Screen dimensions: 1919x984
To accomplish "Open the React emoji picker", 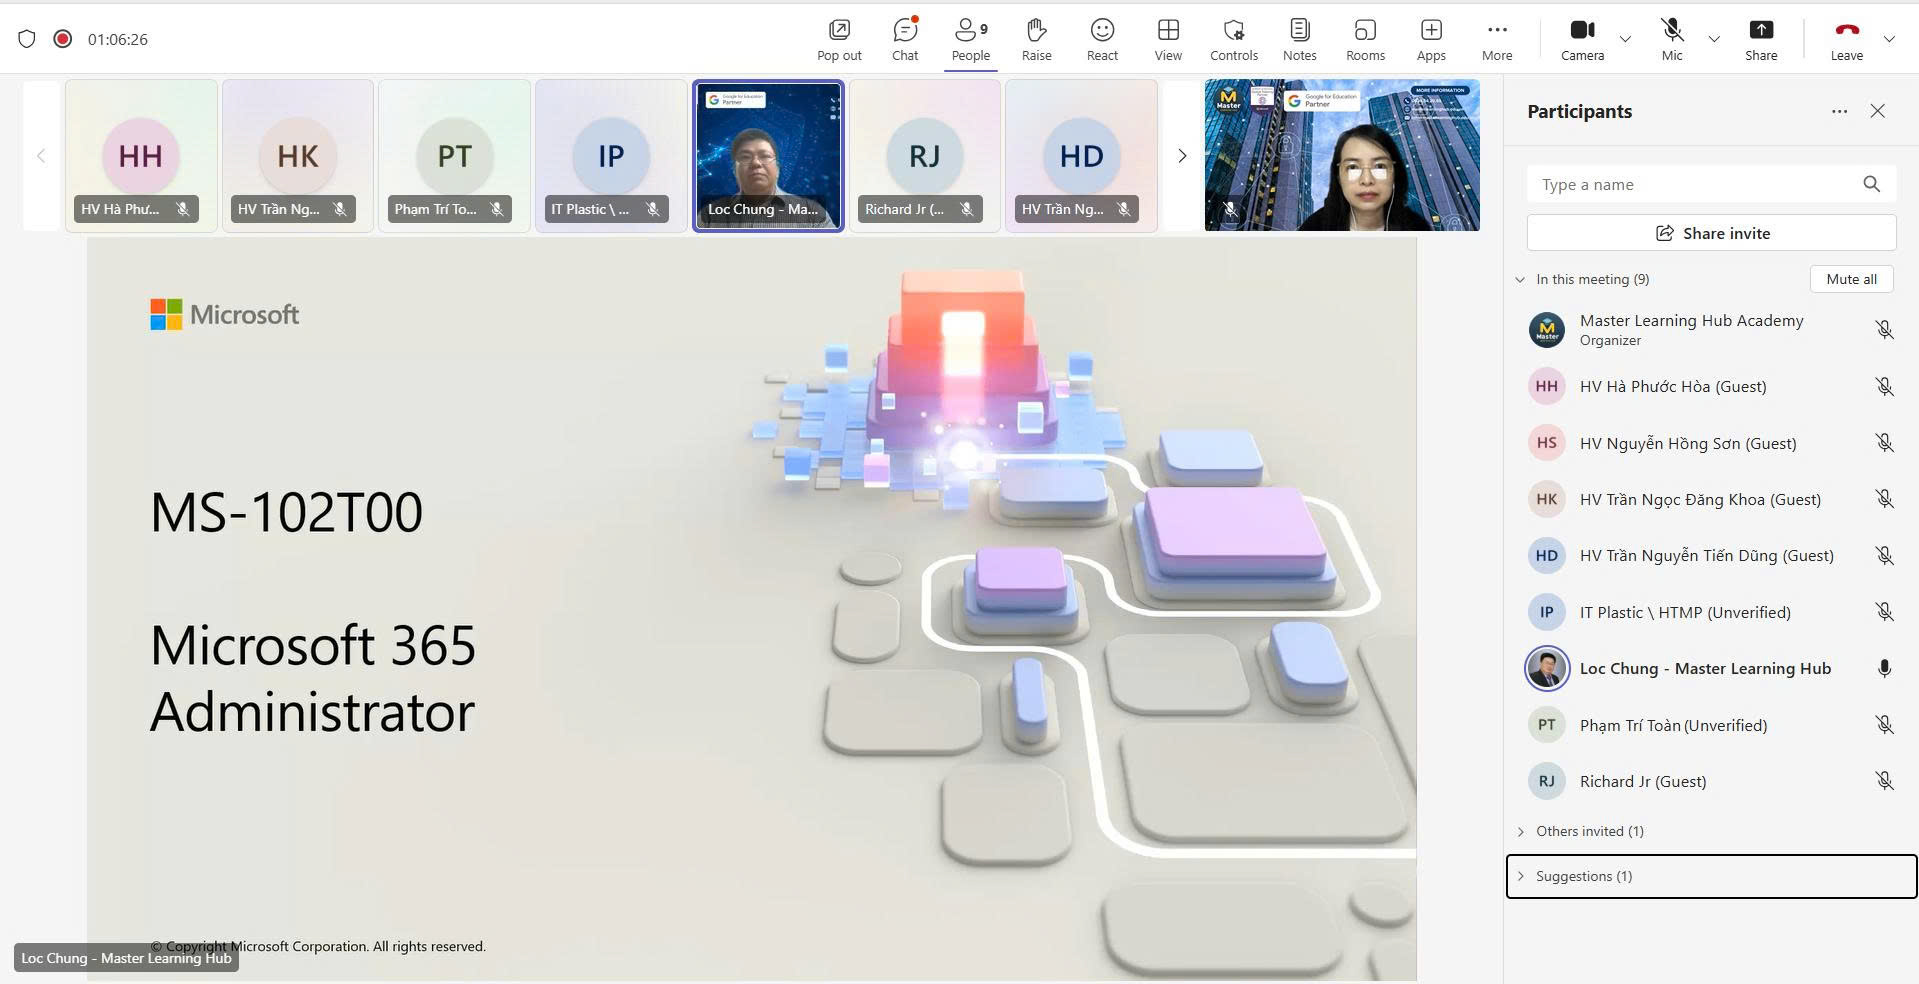I will point(1102,40).
